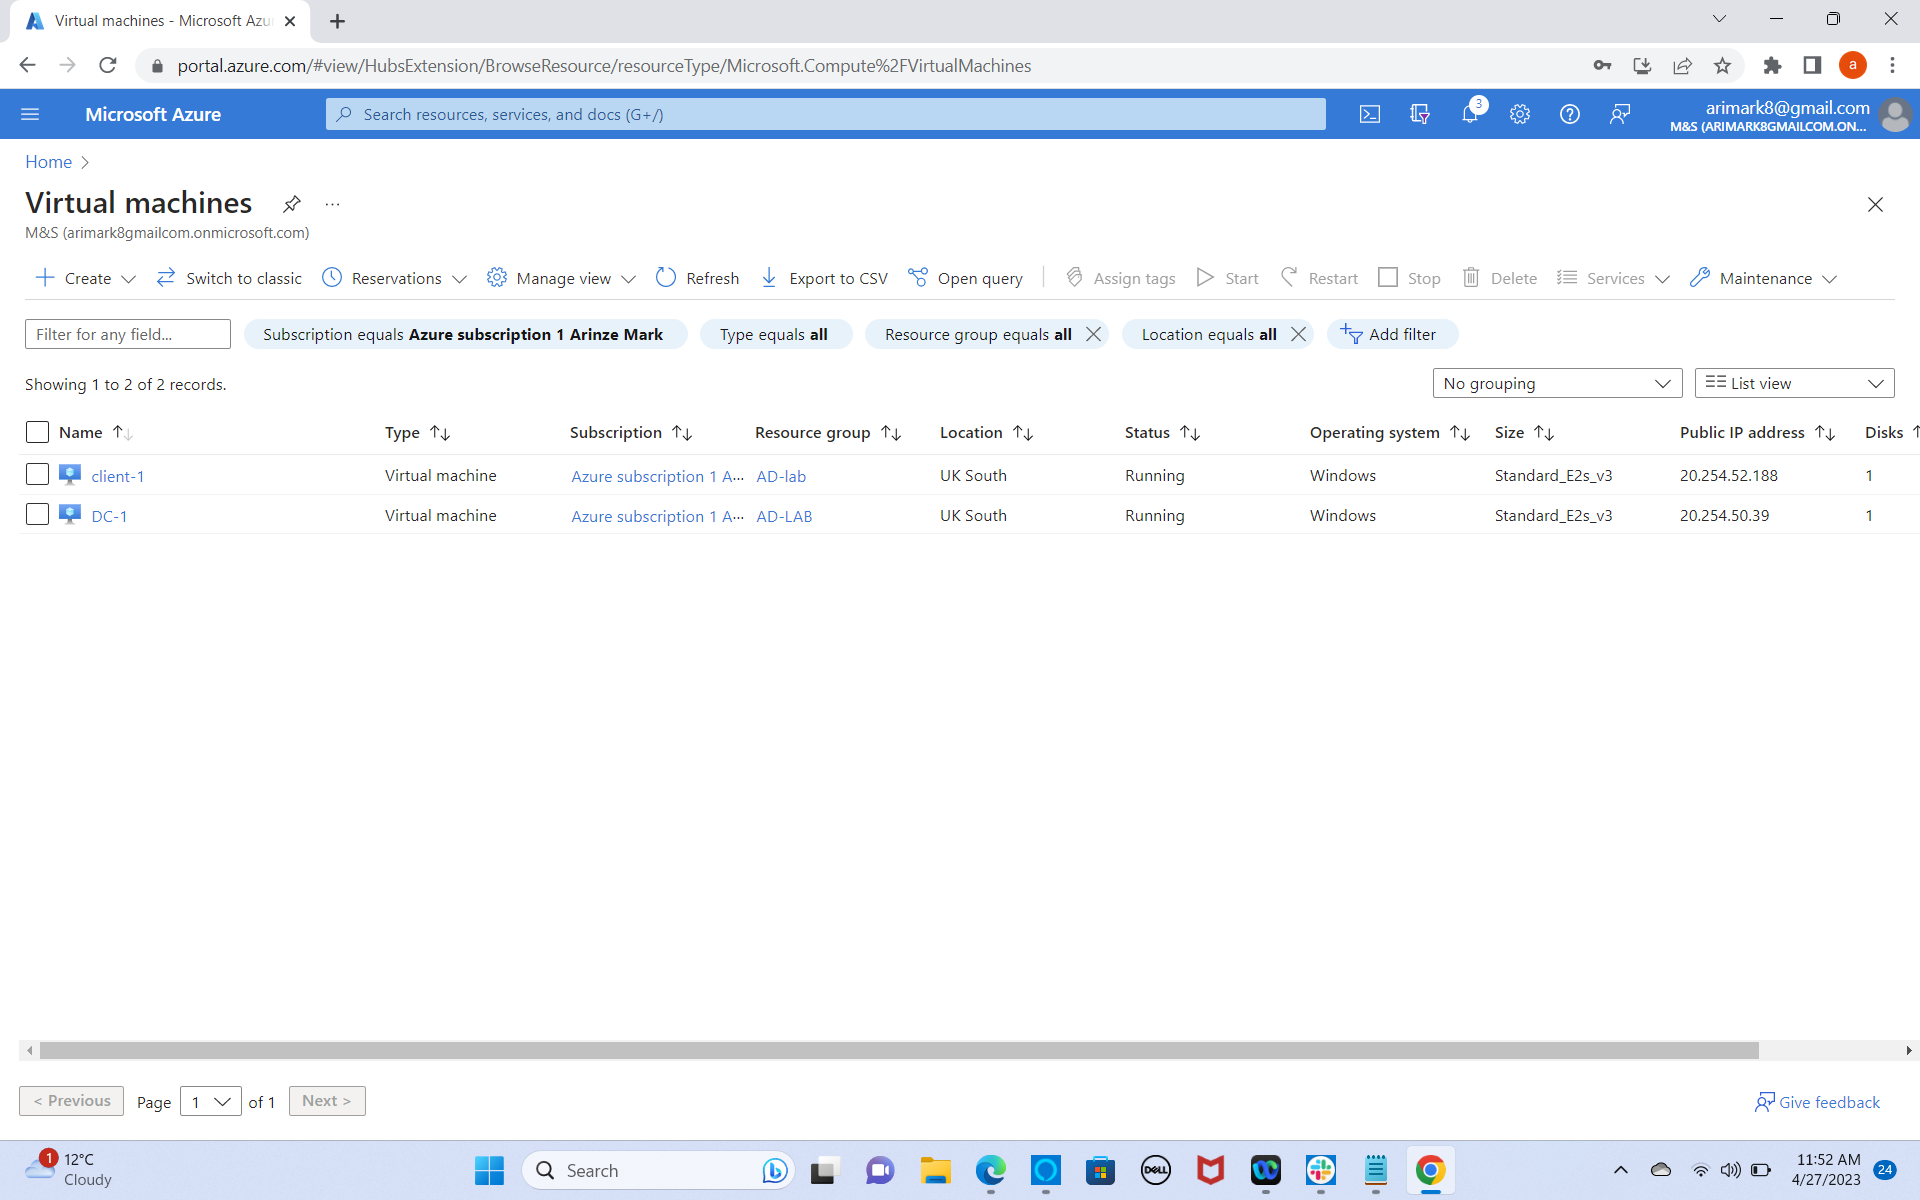Open Azure portal hamburger menu

(30, 114)
